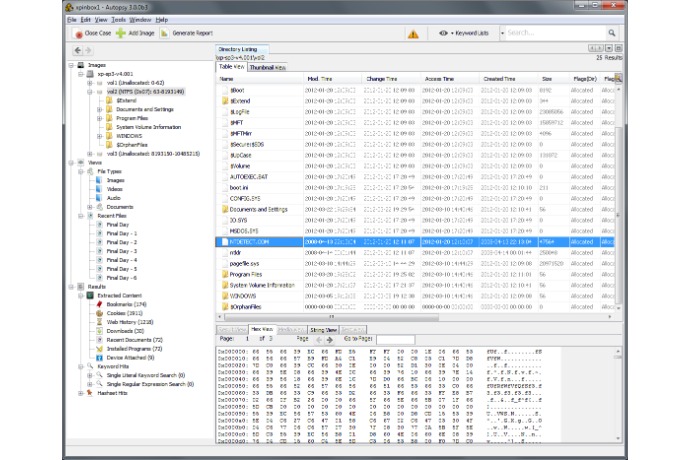Screen dimensions: 690x460
Task: Click the green Add Image plus icon
Action: (121, 33)
